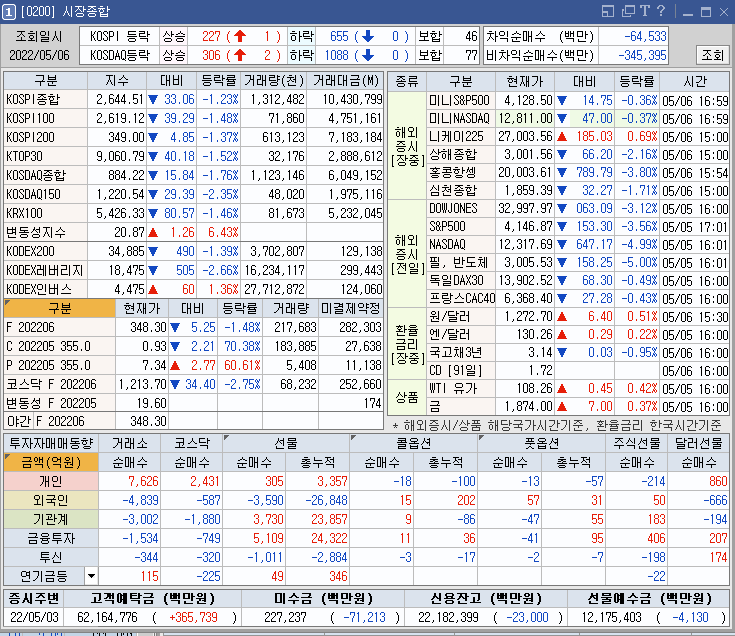The width and height of the screenshot is (735, 636).
Task: Click the 미니NASDAQ row label
Action: pyautogui.click(x=459, y=118)
